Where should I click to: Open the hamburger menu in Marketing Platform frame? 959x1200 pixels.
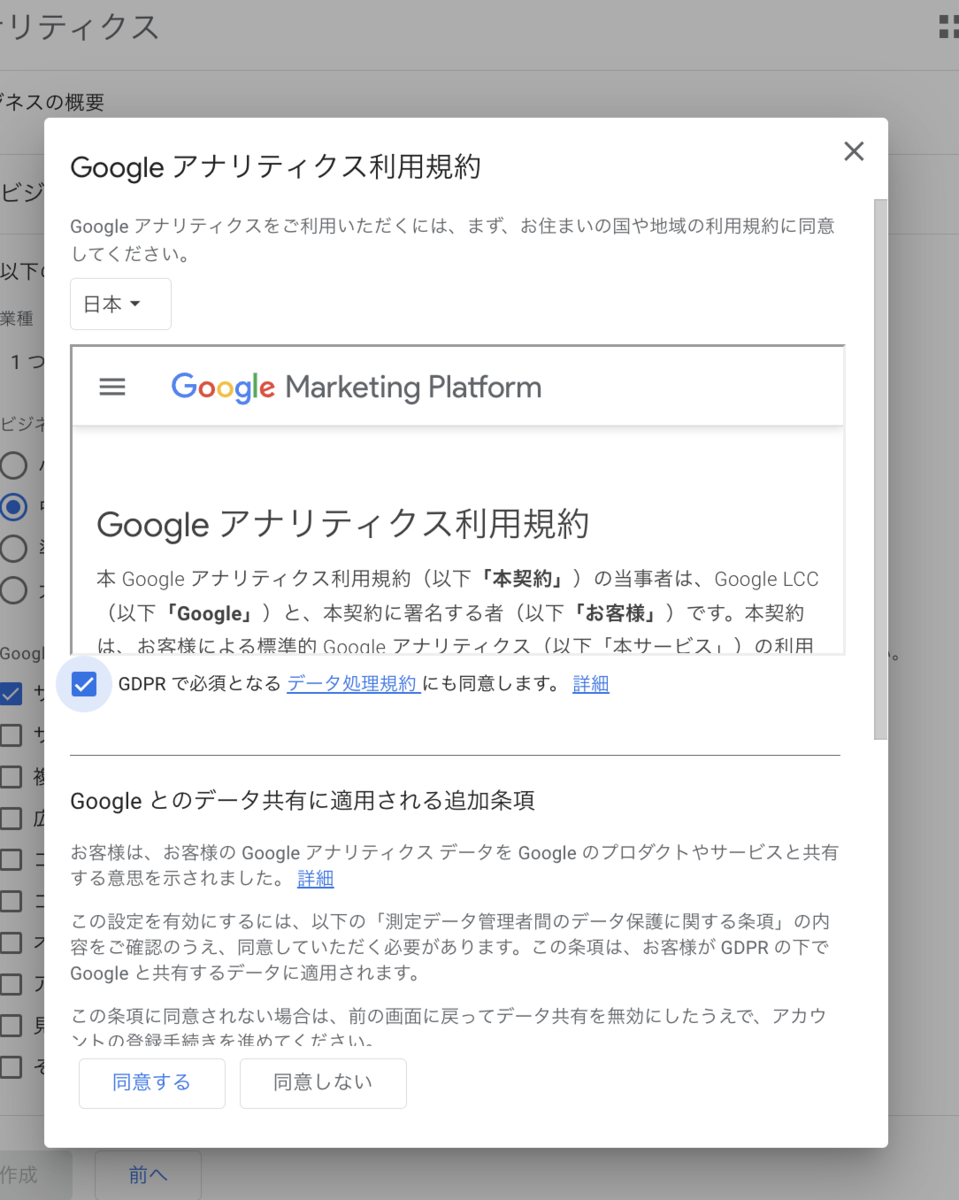pyautogui.click(x=113, y=387)
